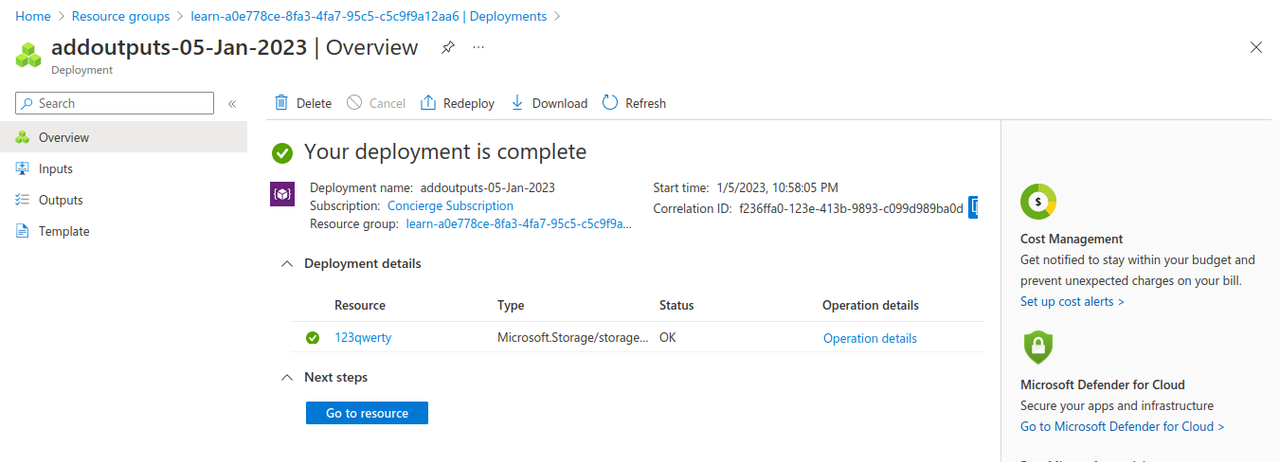Image resolution: width=1280 pixels, height=462 pixels.
Task: Open the learn-a0e778ce resource group link
Action: [519, 224]
